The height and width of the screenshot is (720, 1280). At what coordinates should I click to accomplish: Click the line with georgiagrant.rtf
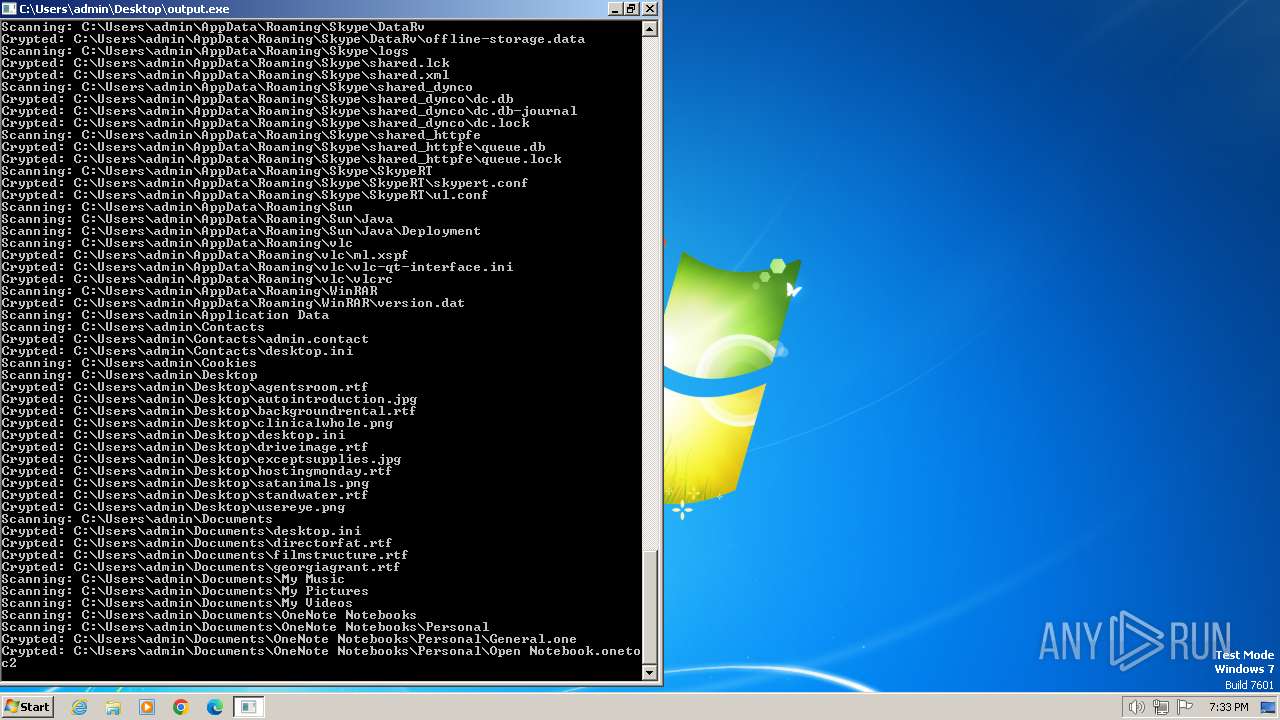pos(201,567)
